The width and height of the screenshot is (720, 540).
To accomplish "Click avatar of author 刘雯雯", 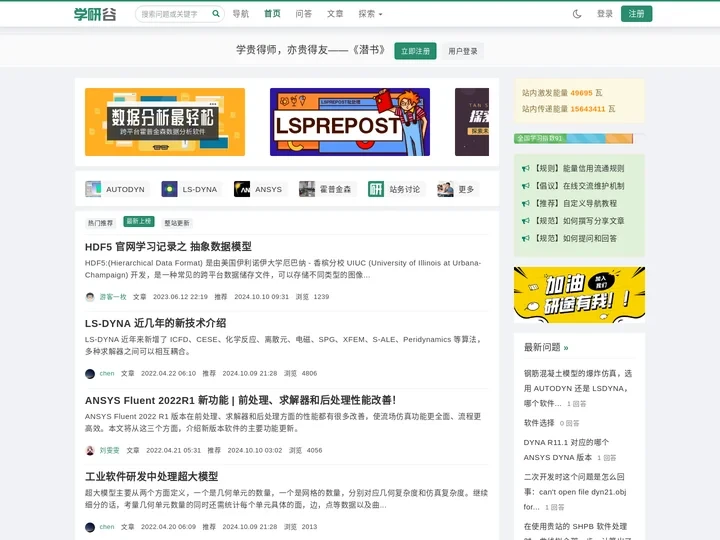I will point(90,450).
